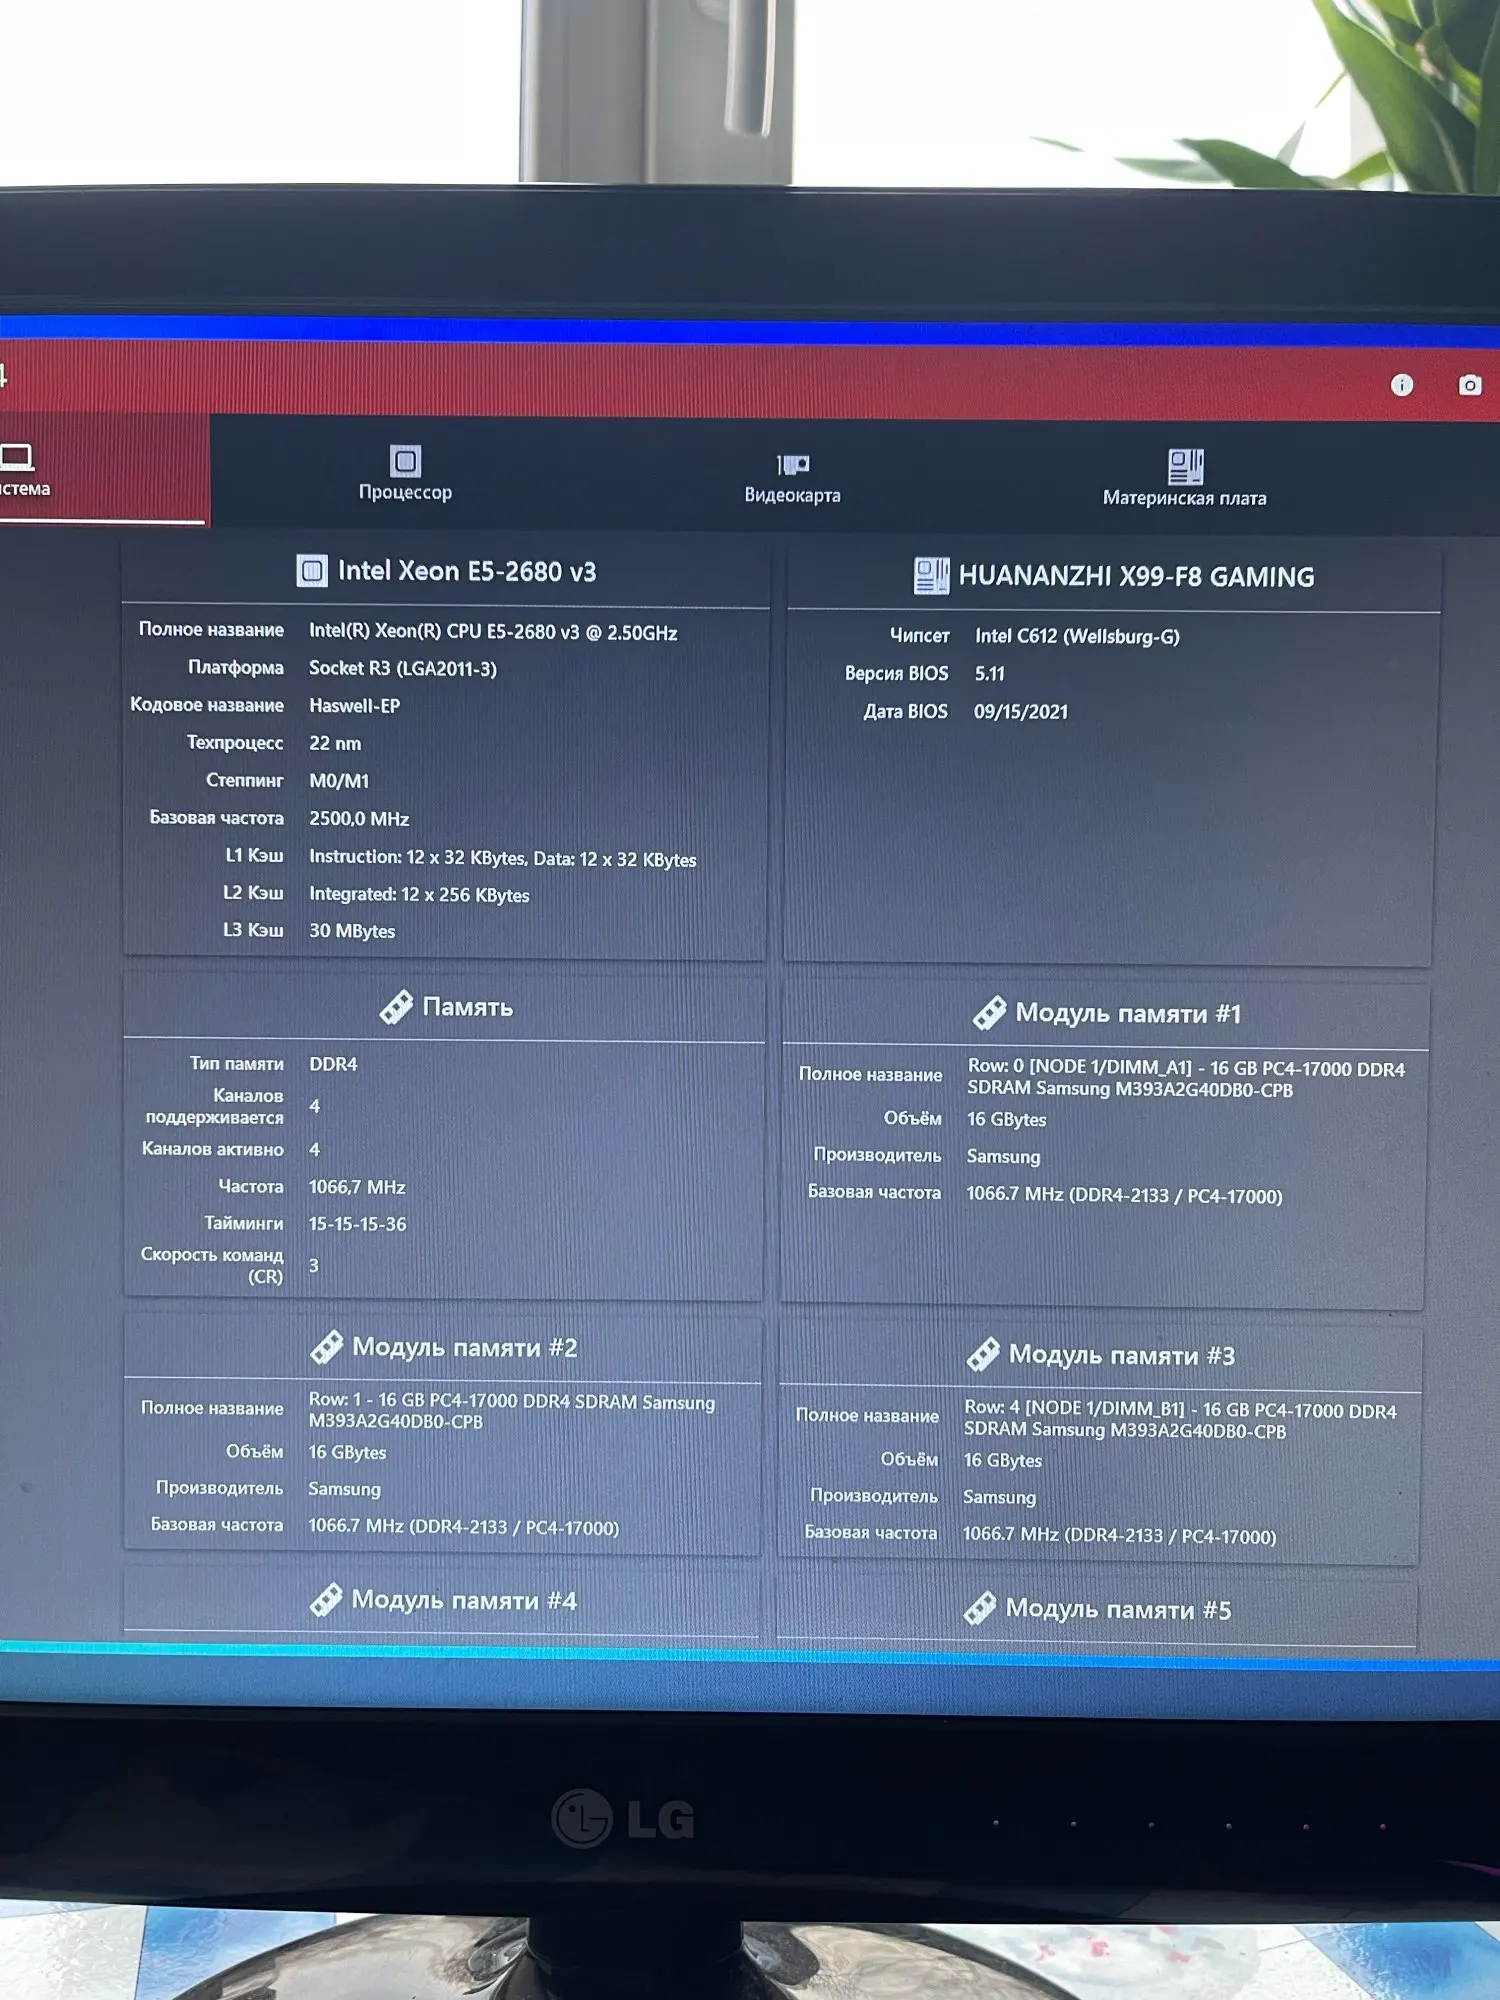Click the camera screenshot icon
The height and width of the screenshot is (2000, 1500).
pyautogui.click(x=1469, y=385)
